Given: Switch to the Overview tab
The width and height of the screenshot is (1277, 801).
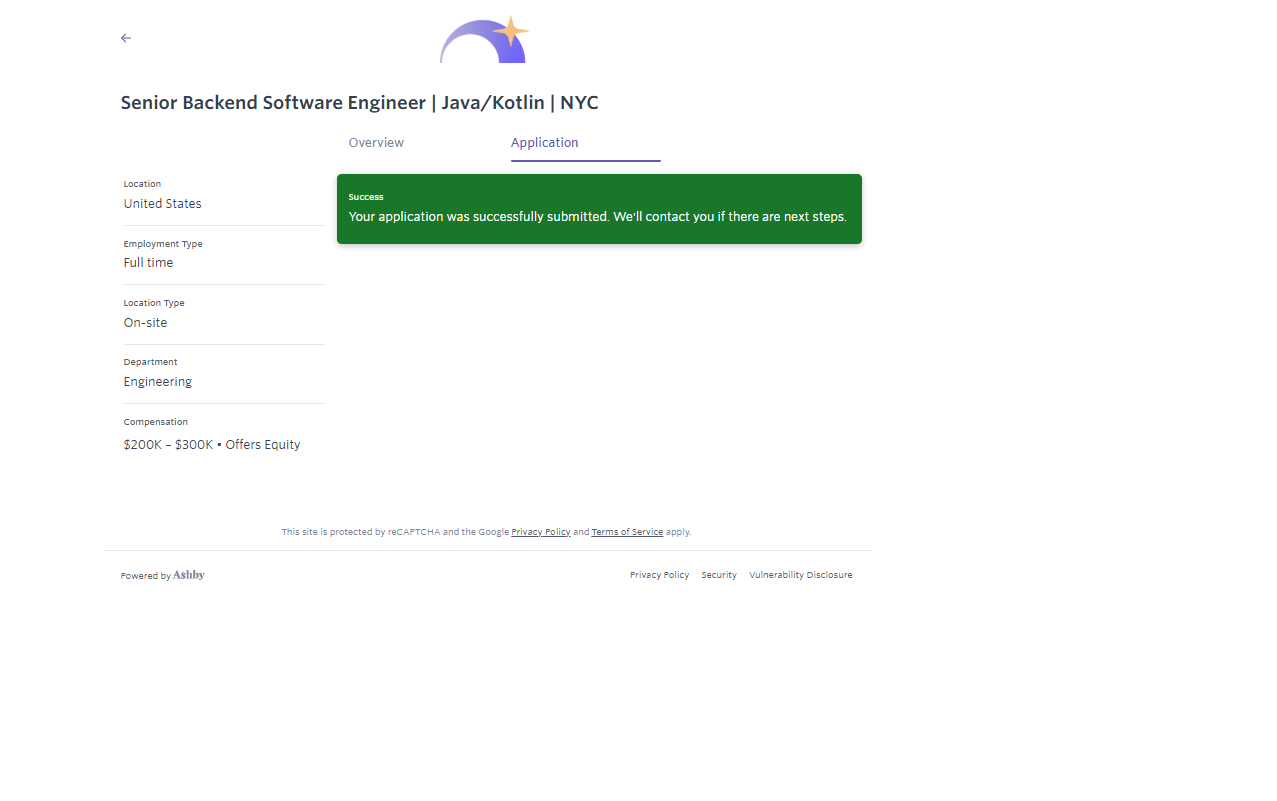Looking at the screenshot, I should pos(376,143).
